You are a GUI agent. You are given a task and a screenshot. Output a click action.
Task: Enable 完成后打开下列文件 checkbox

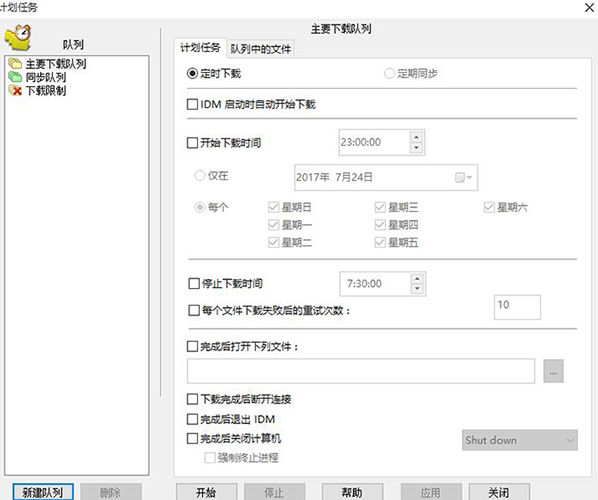pyautogui.click(x=192, y=346)
